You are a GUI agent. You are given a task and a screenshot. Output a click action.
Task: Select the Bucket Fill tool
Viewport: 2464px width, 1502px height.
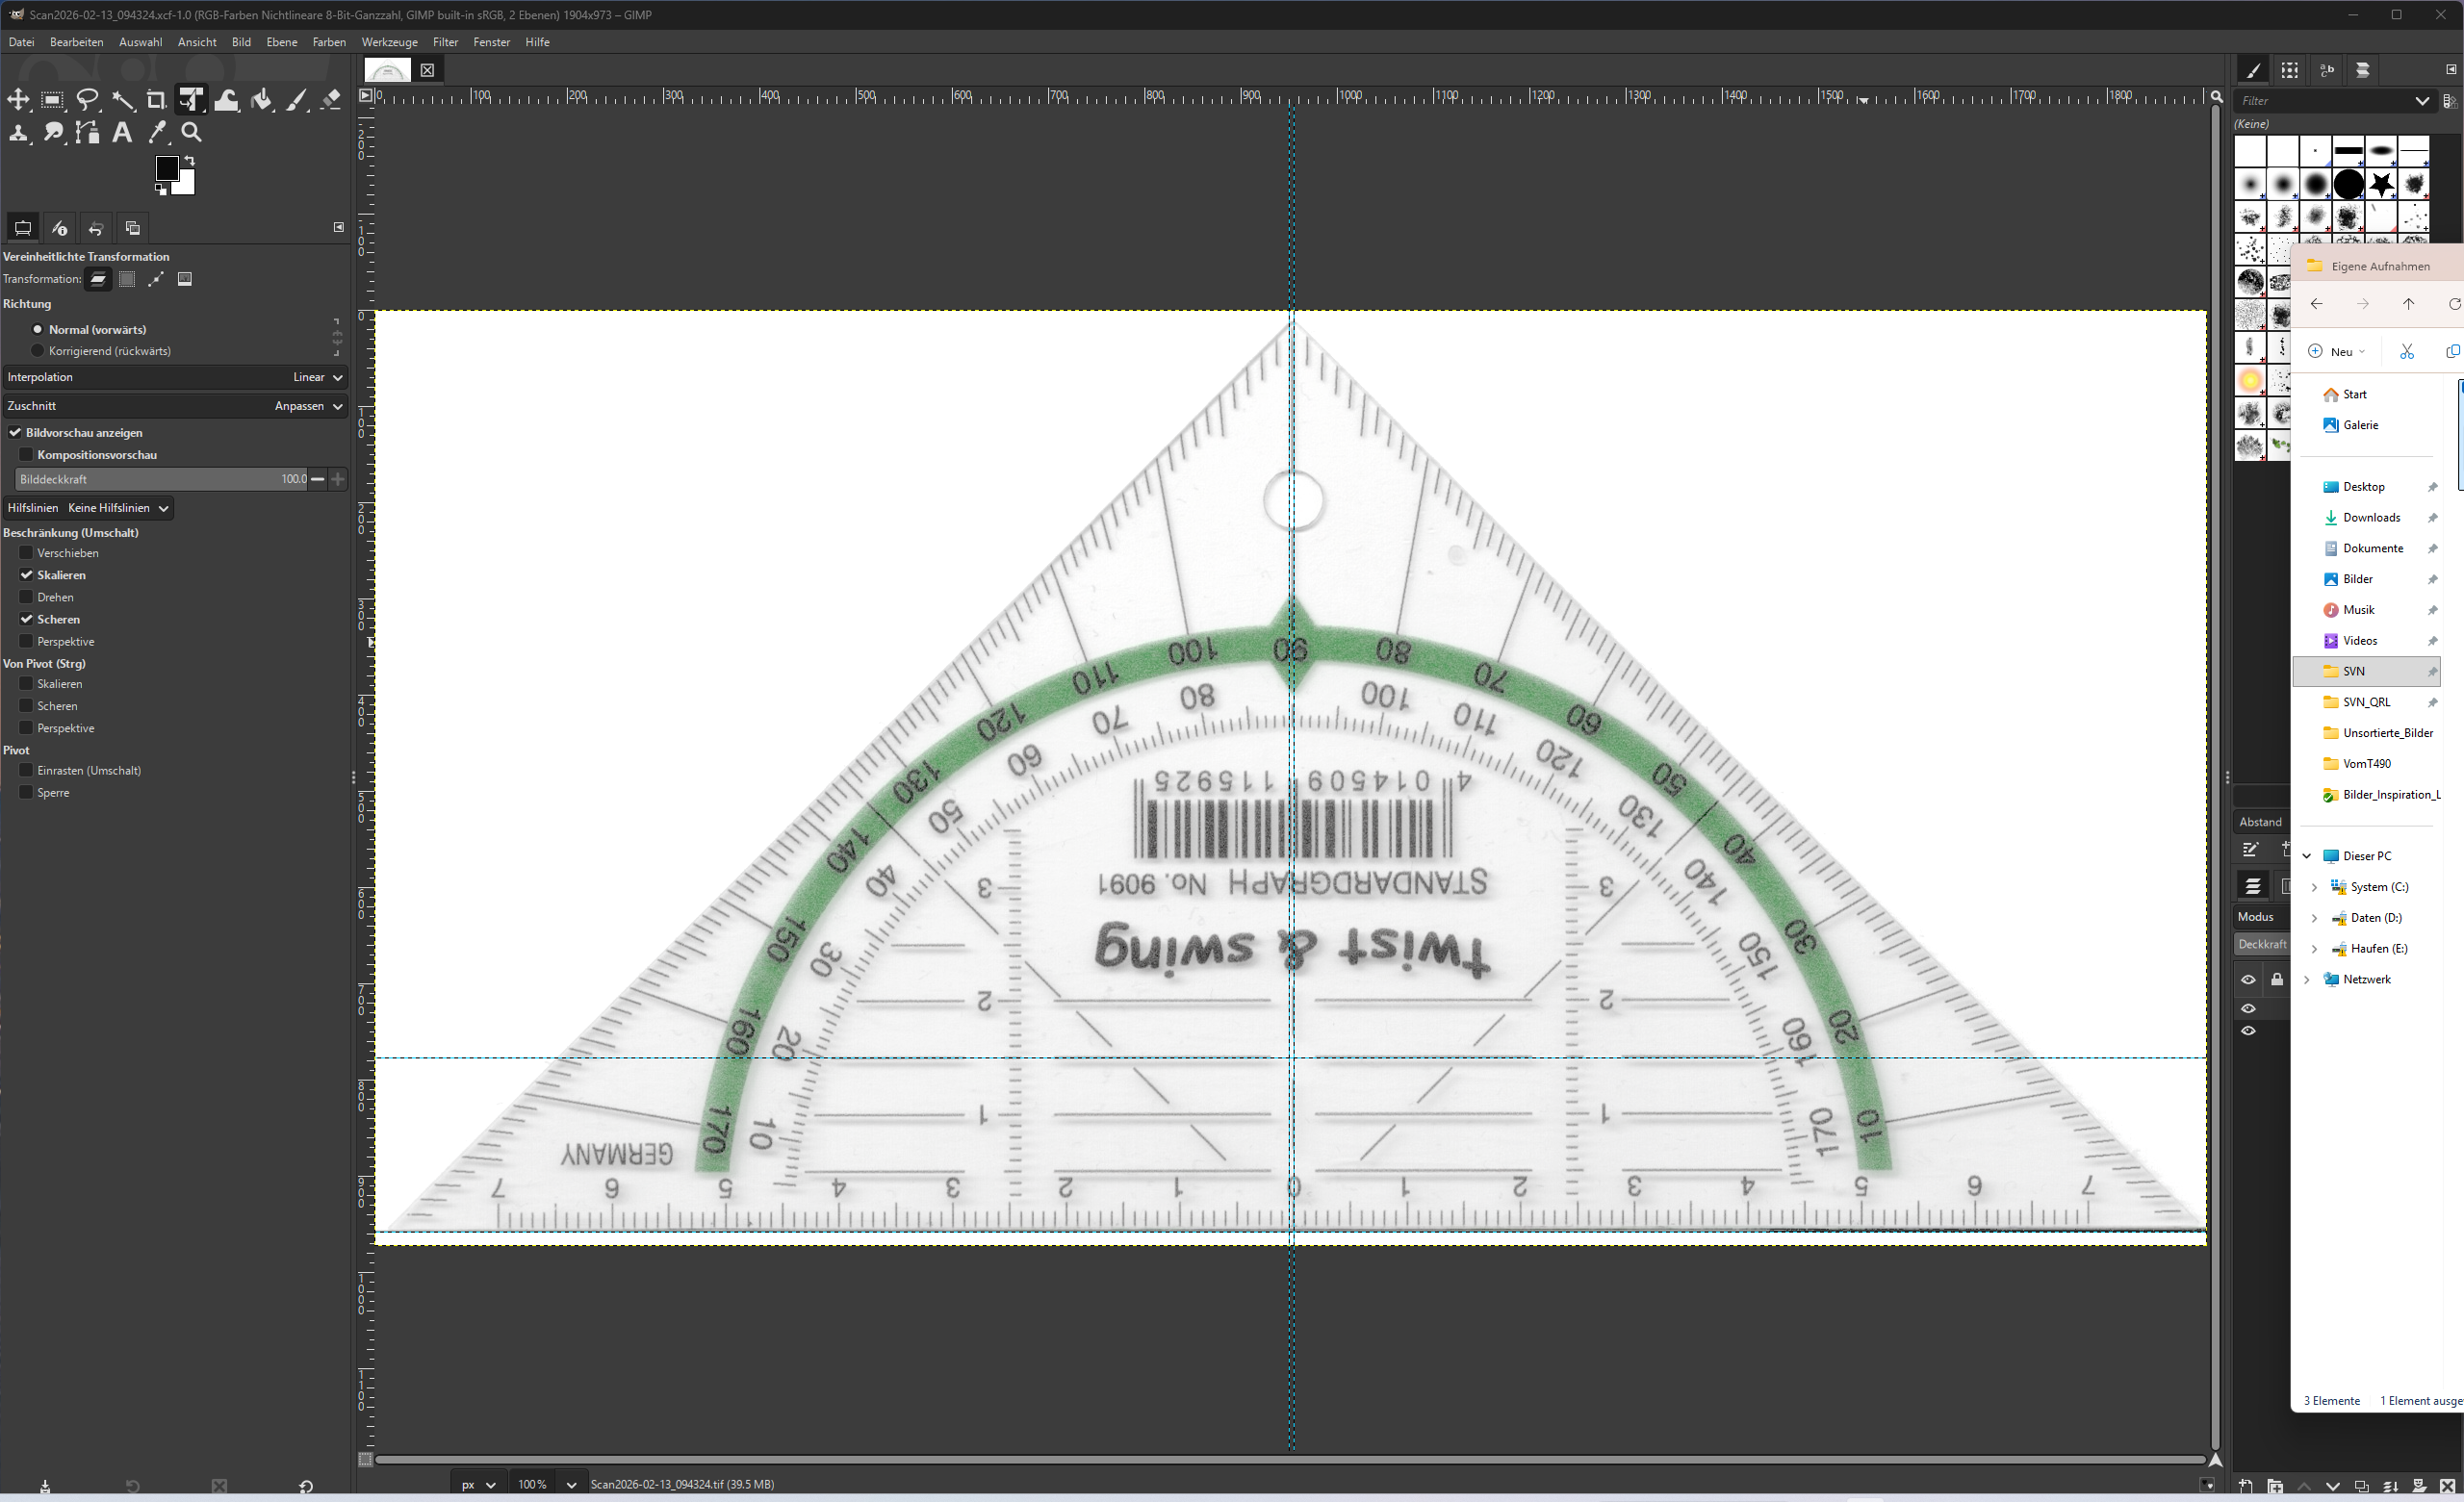point(262,99)
